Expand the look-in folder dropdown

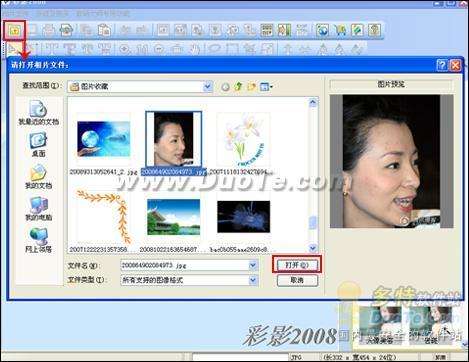(x=207, y=87)
